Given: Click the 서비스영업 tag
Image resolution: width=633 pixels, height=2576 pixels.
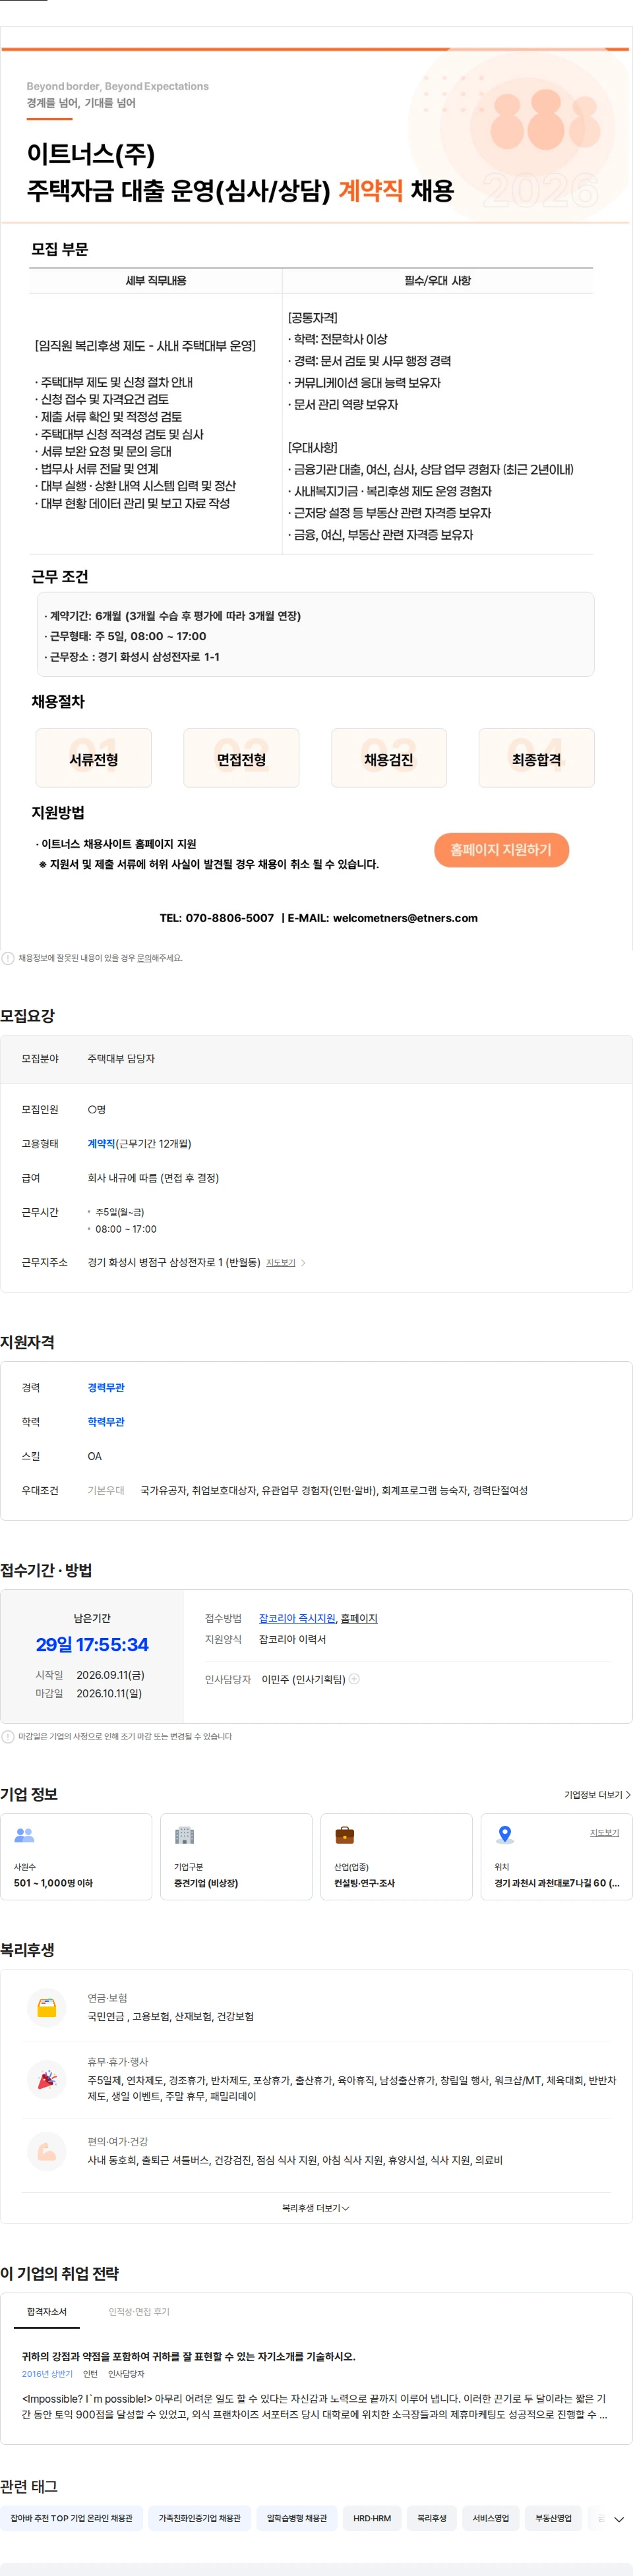Looking at the screenshot, I should tap(491, 2518).
